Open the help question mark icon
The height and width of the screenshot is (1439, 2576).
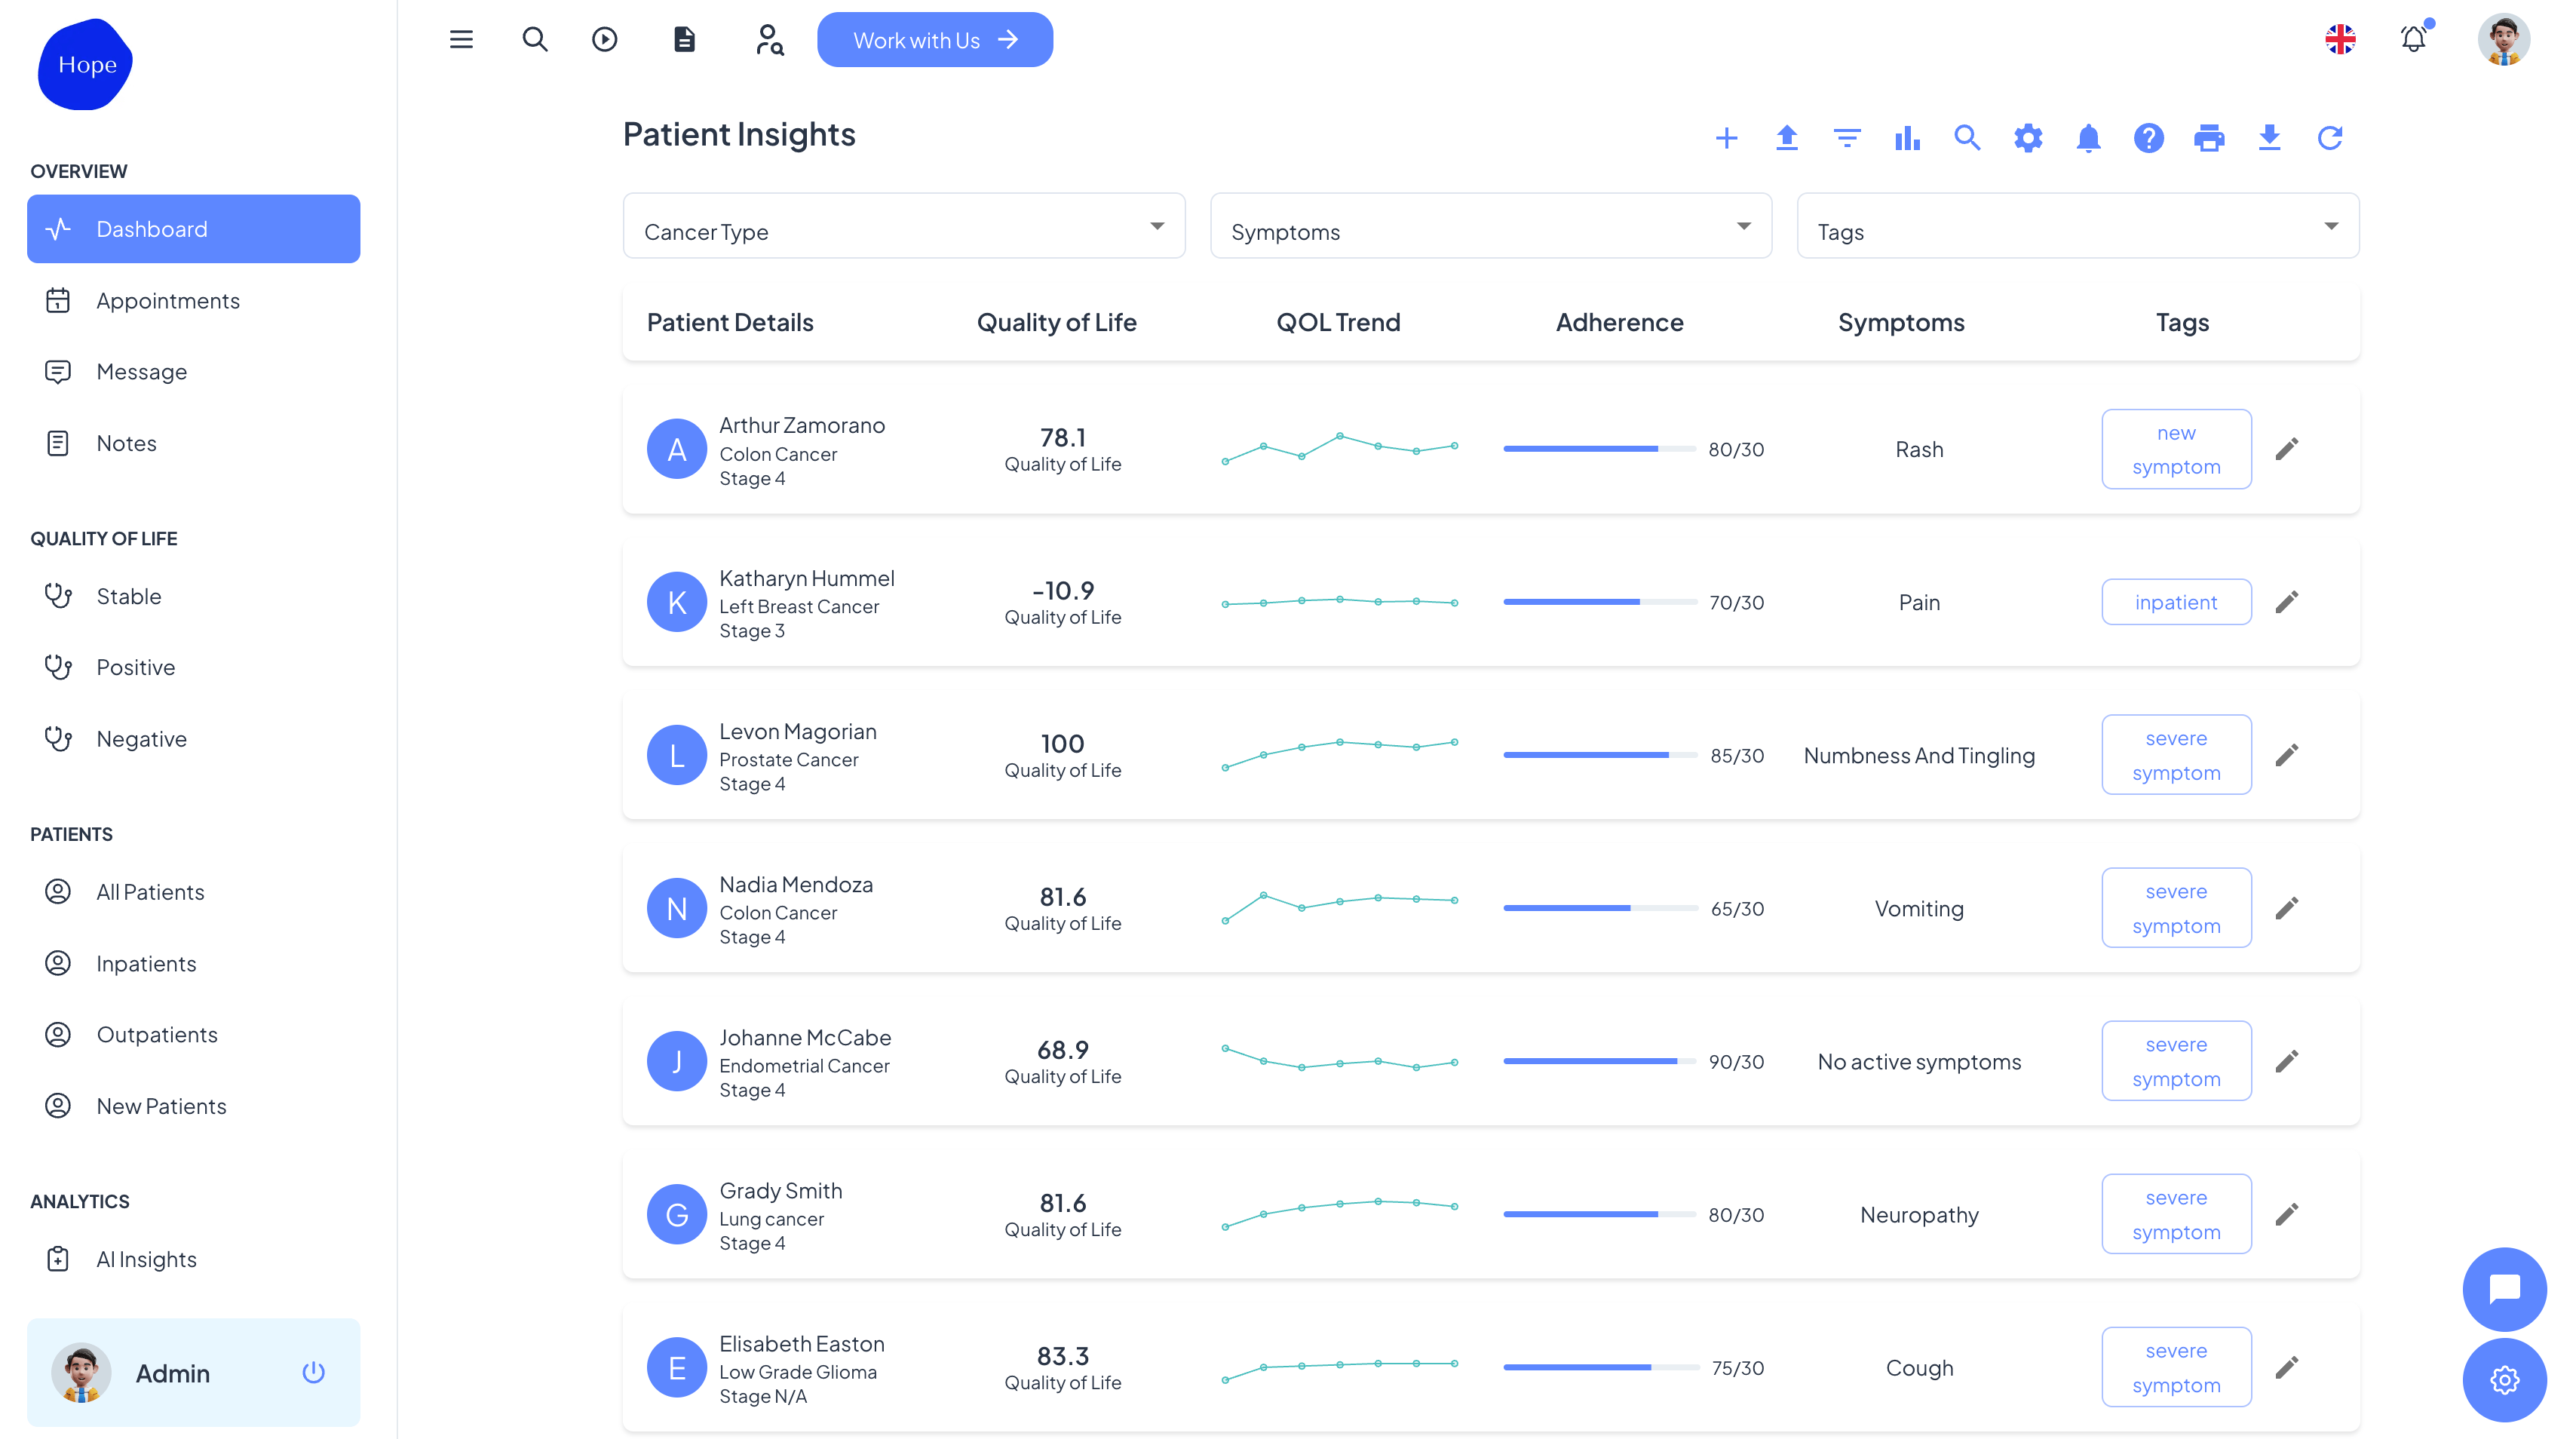(2149, 138)
